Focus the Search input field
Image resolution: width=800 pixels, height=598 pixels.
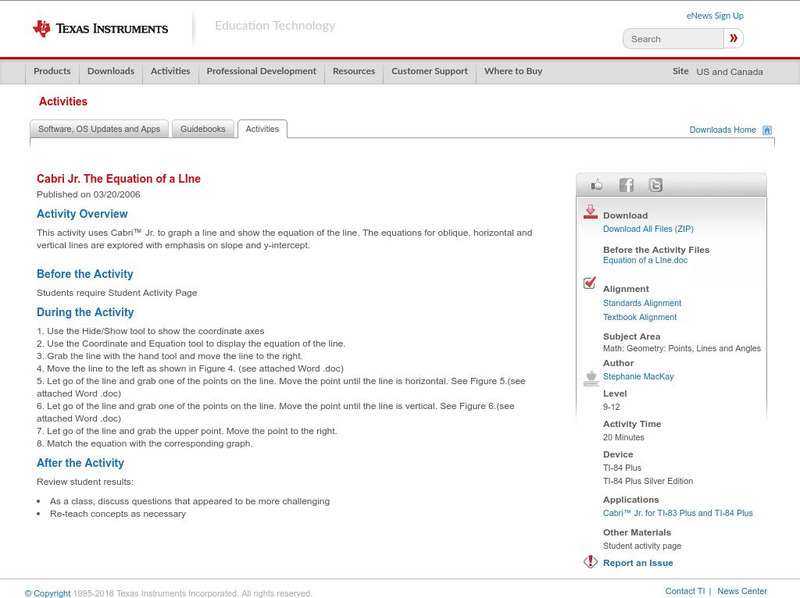673,39
